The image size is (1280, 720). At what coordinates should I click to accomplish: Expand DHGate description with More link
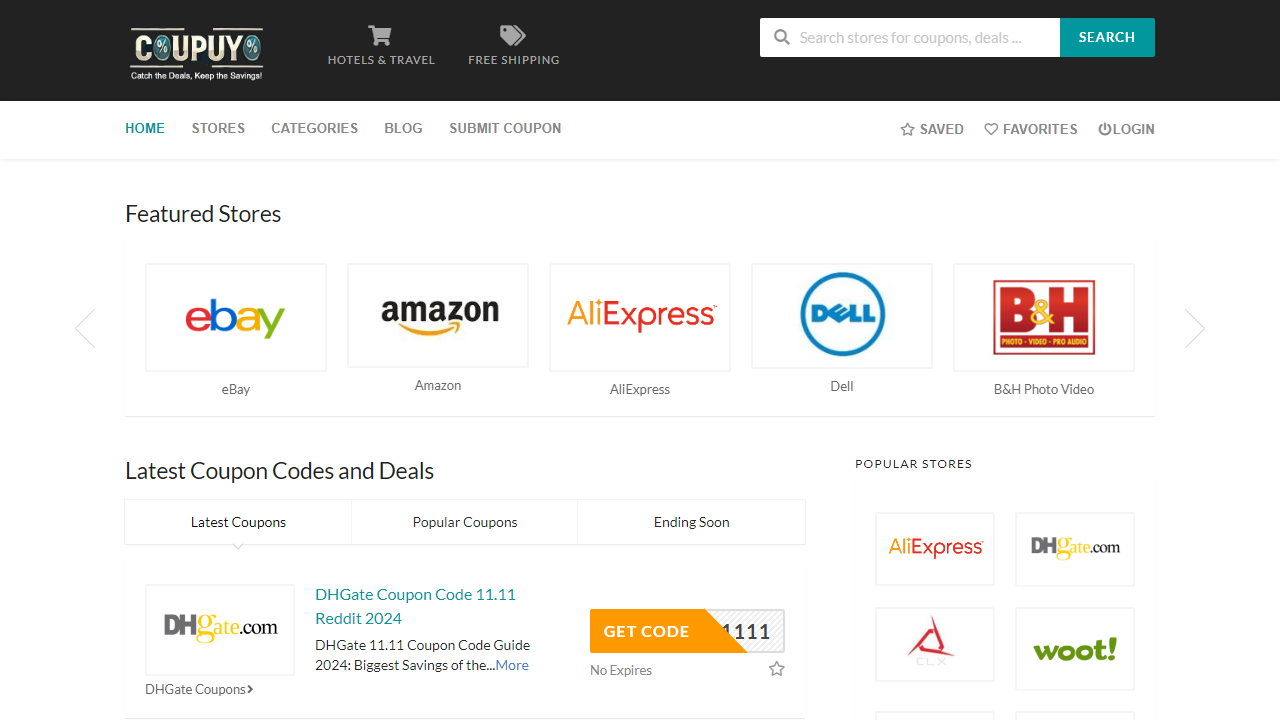(x=512, y=665)
